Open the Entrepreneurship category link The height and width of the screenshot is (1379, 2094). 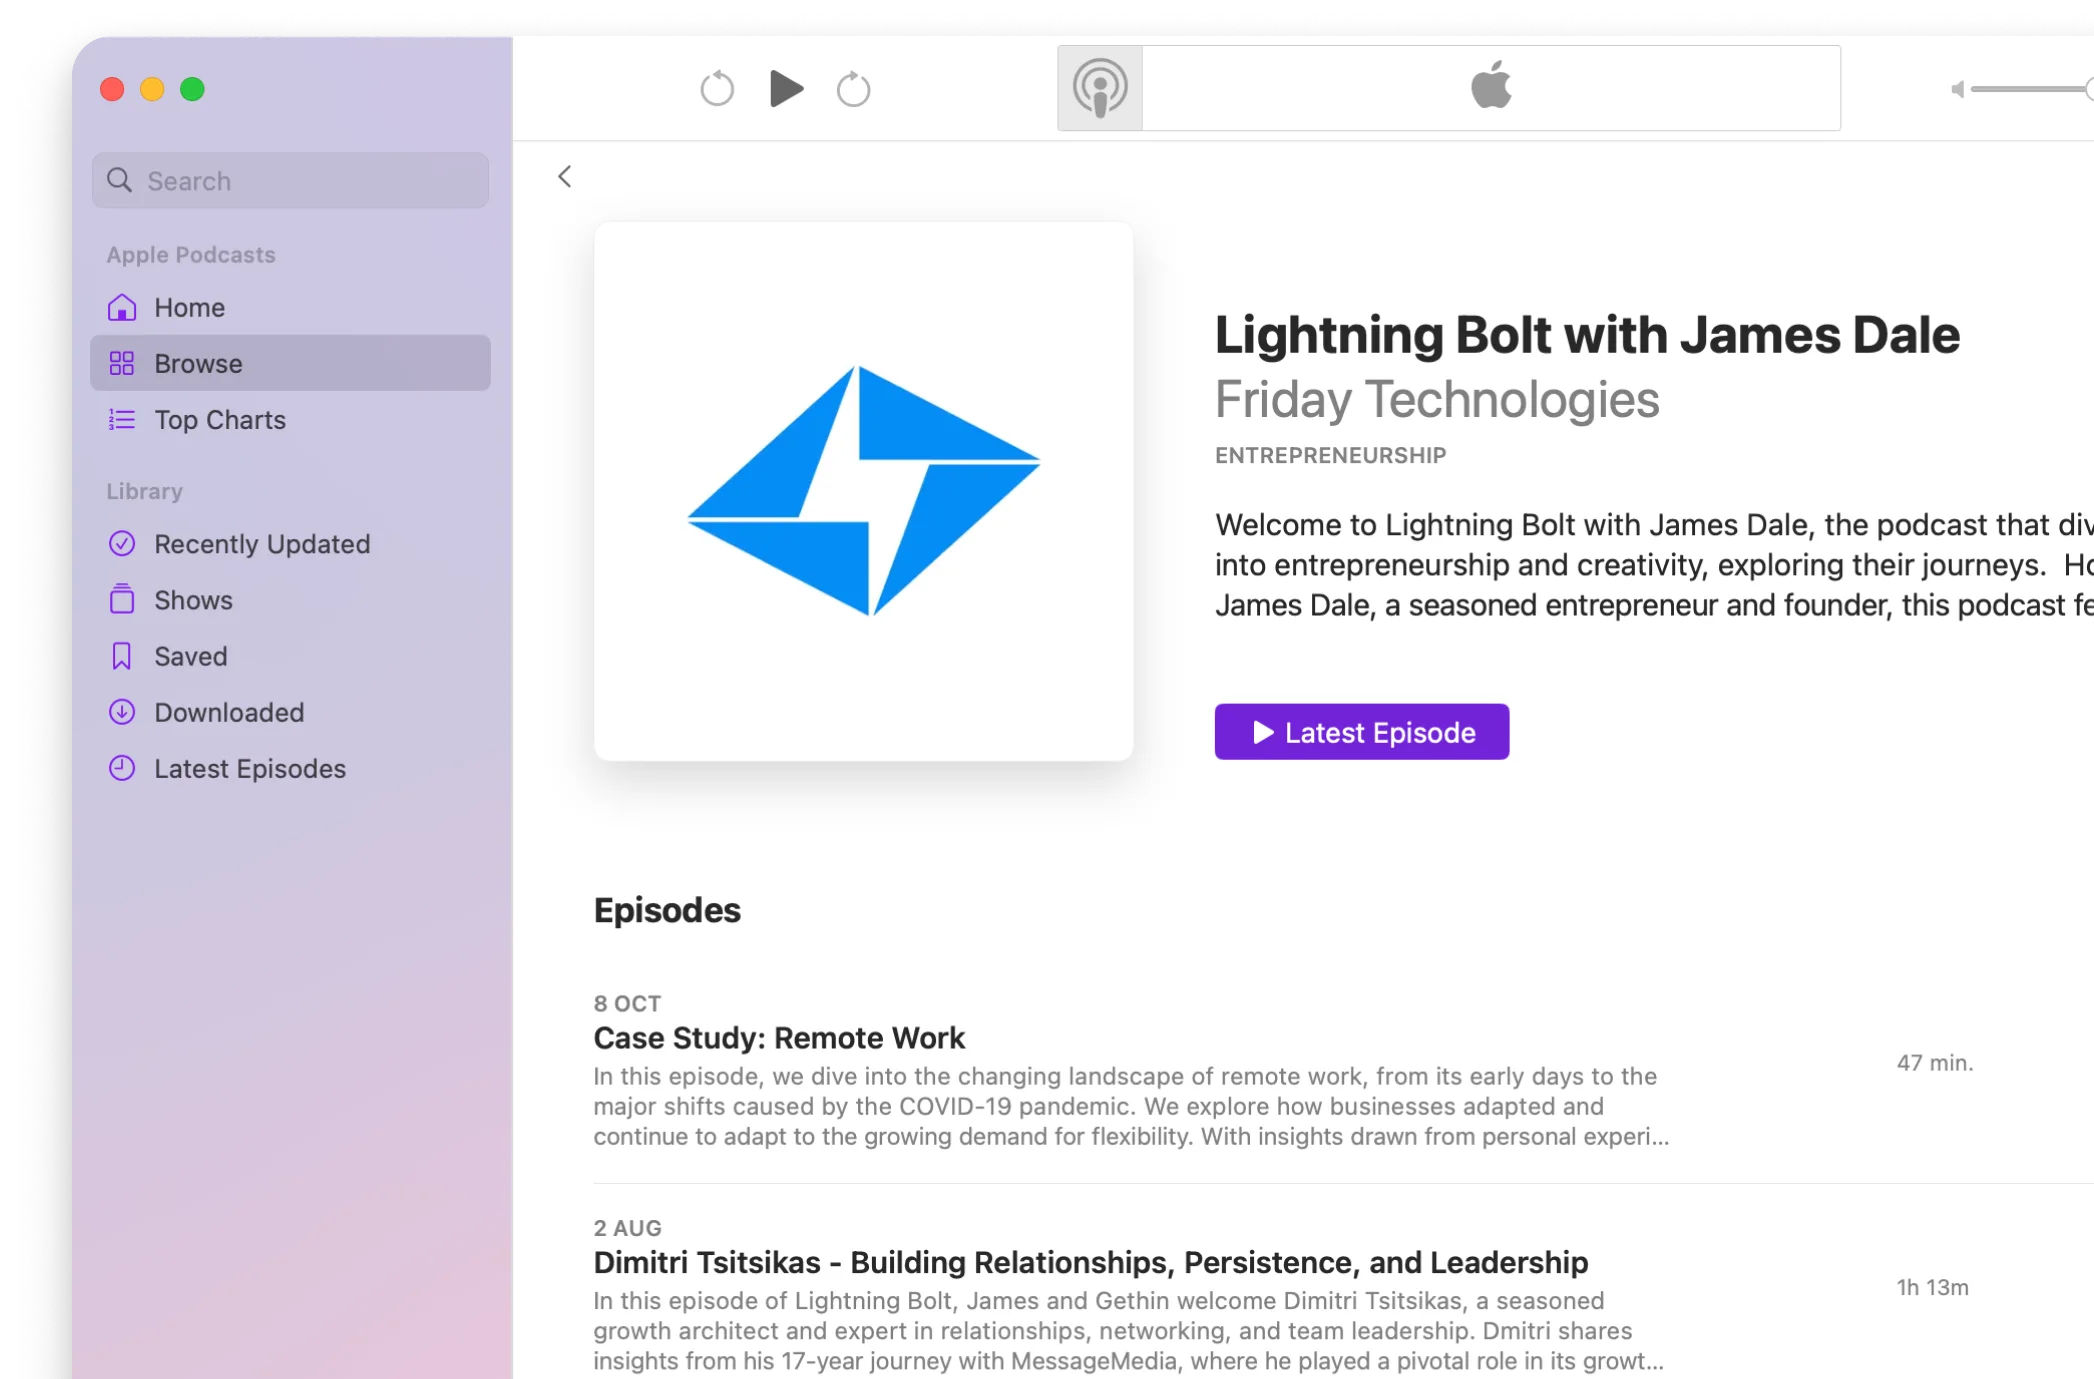1330,455
